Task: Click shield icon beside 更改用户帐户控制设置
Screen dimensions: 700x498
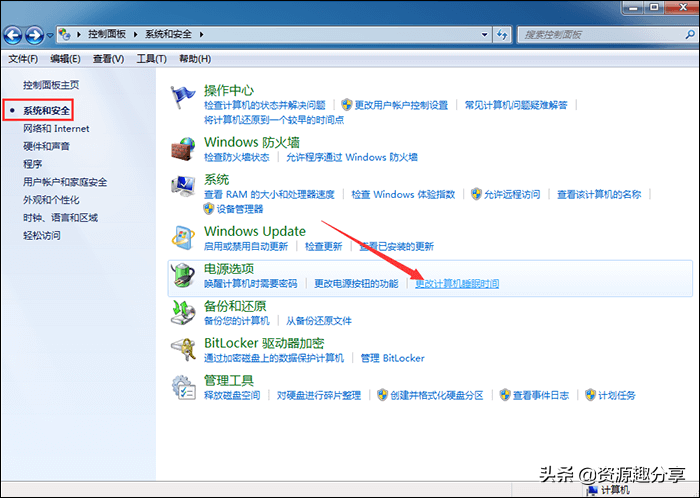Action: (x=347, y=105)
